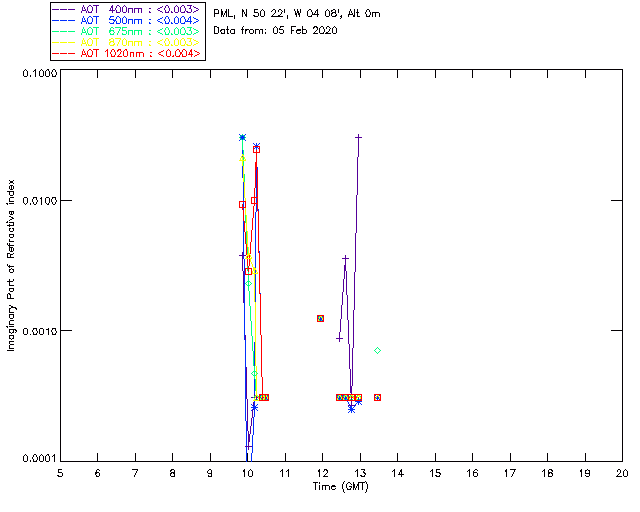The width and height of the screenshot is (640, 512).
Task: Click the PML station location text
Action: coord(297,14)
